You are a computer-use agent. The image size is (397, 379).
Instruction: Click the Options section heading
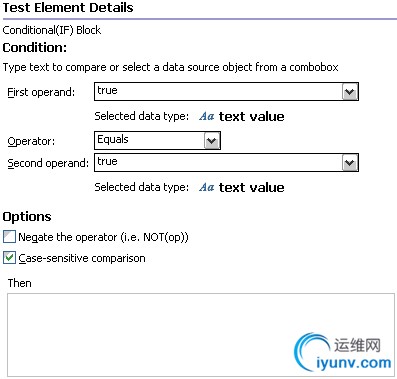pos(27,217)
